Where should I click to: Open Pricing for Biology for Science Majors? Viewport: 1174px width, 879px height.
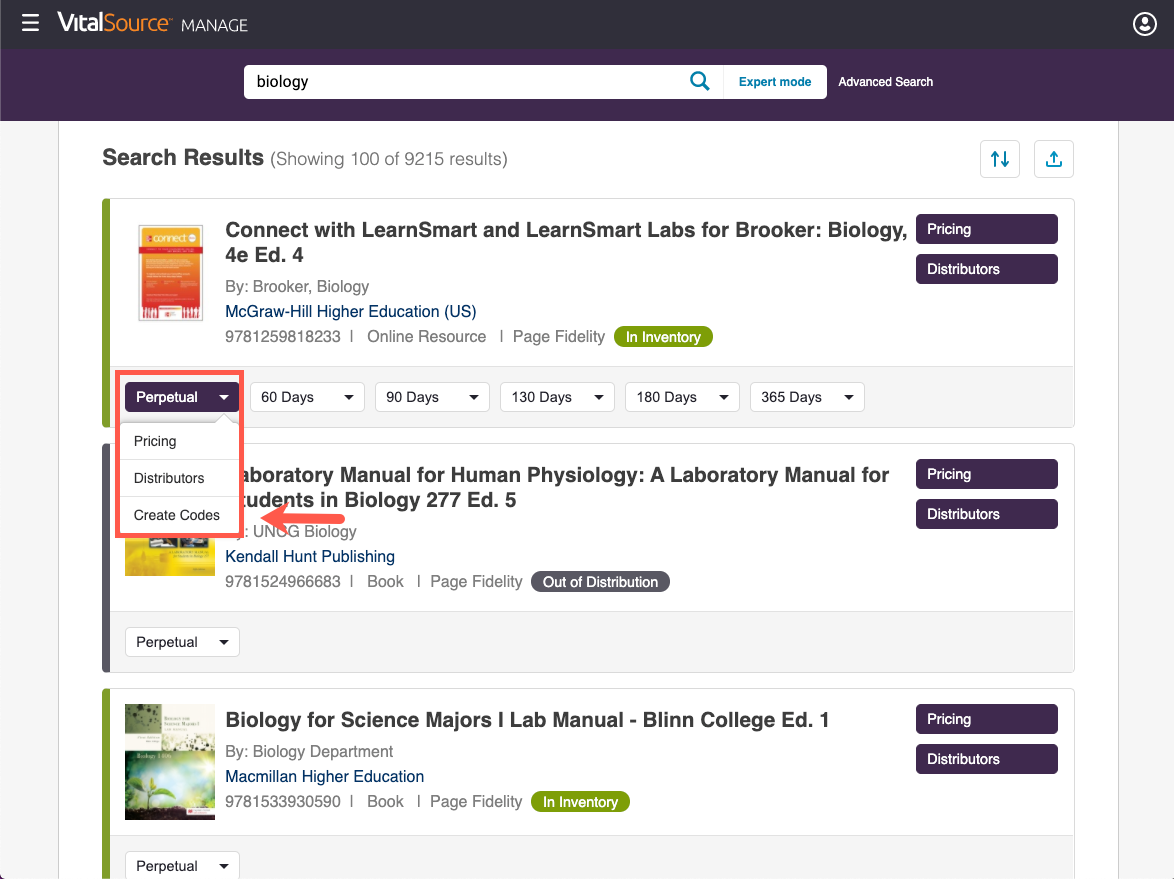pos(986,719)
